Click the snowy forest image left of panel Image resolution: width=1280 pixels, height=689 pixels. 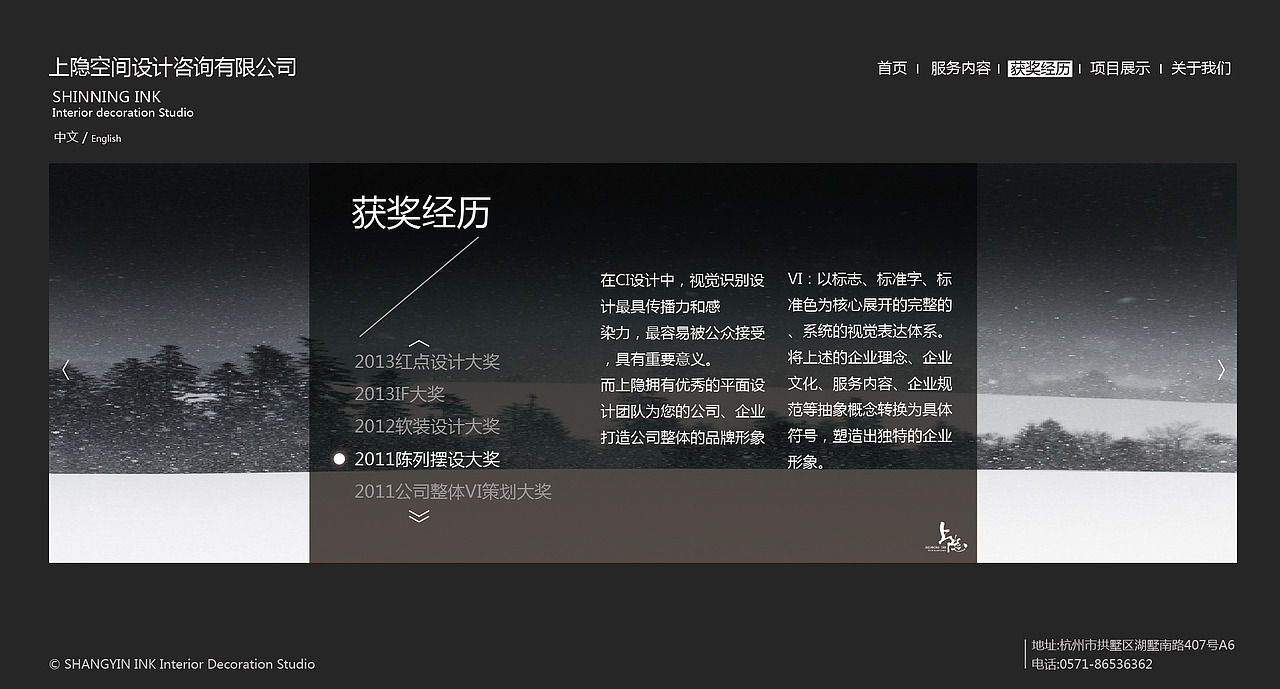179,362
